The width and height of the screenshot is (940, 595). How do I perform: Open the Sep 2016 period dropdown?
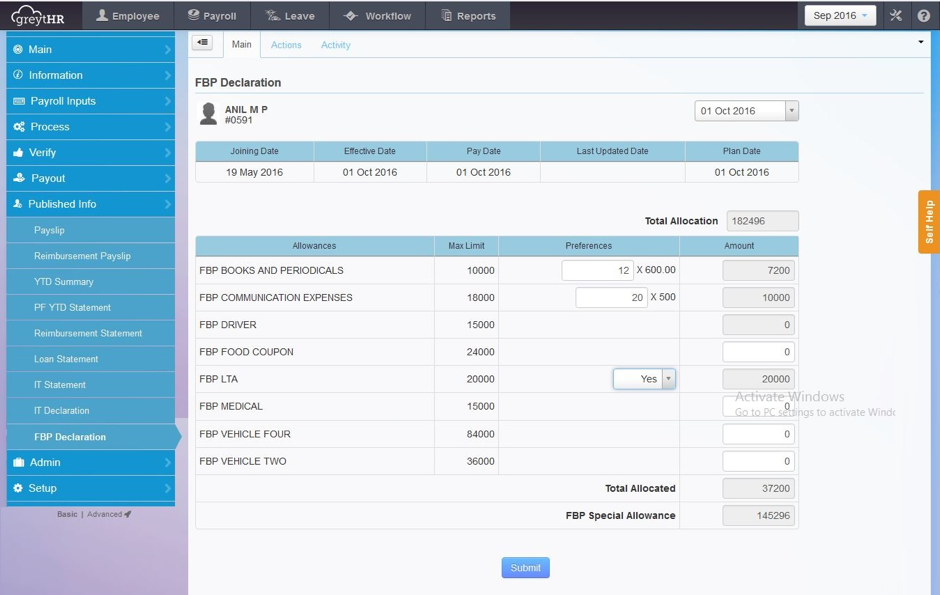tap(840, 16)
